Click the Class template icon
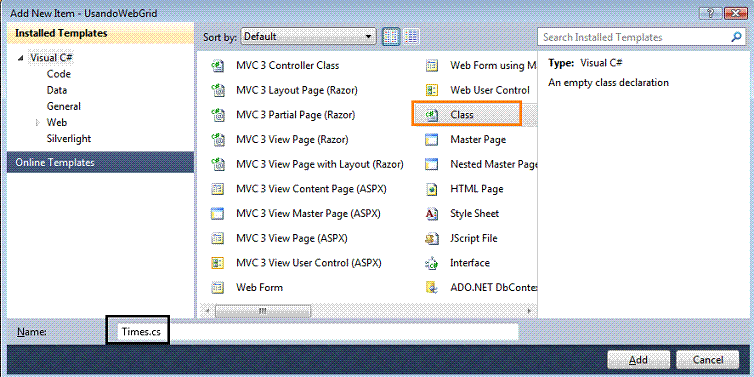The image size is (754, 377). tap(432, 115)
